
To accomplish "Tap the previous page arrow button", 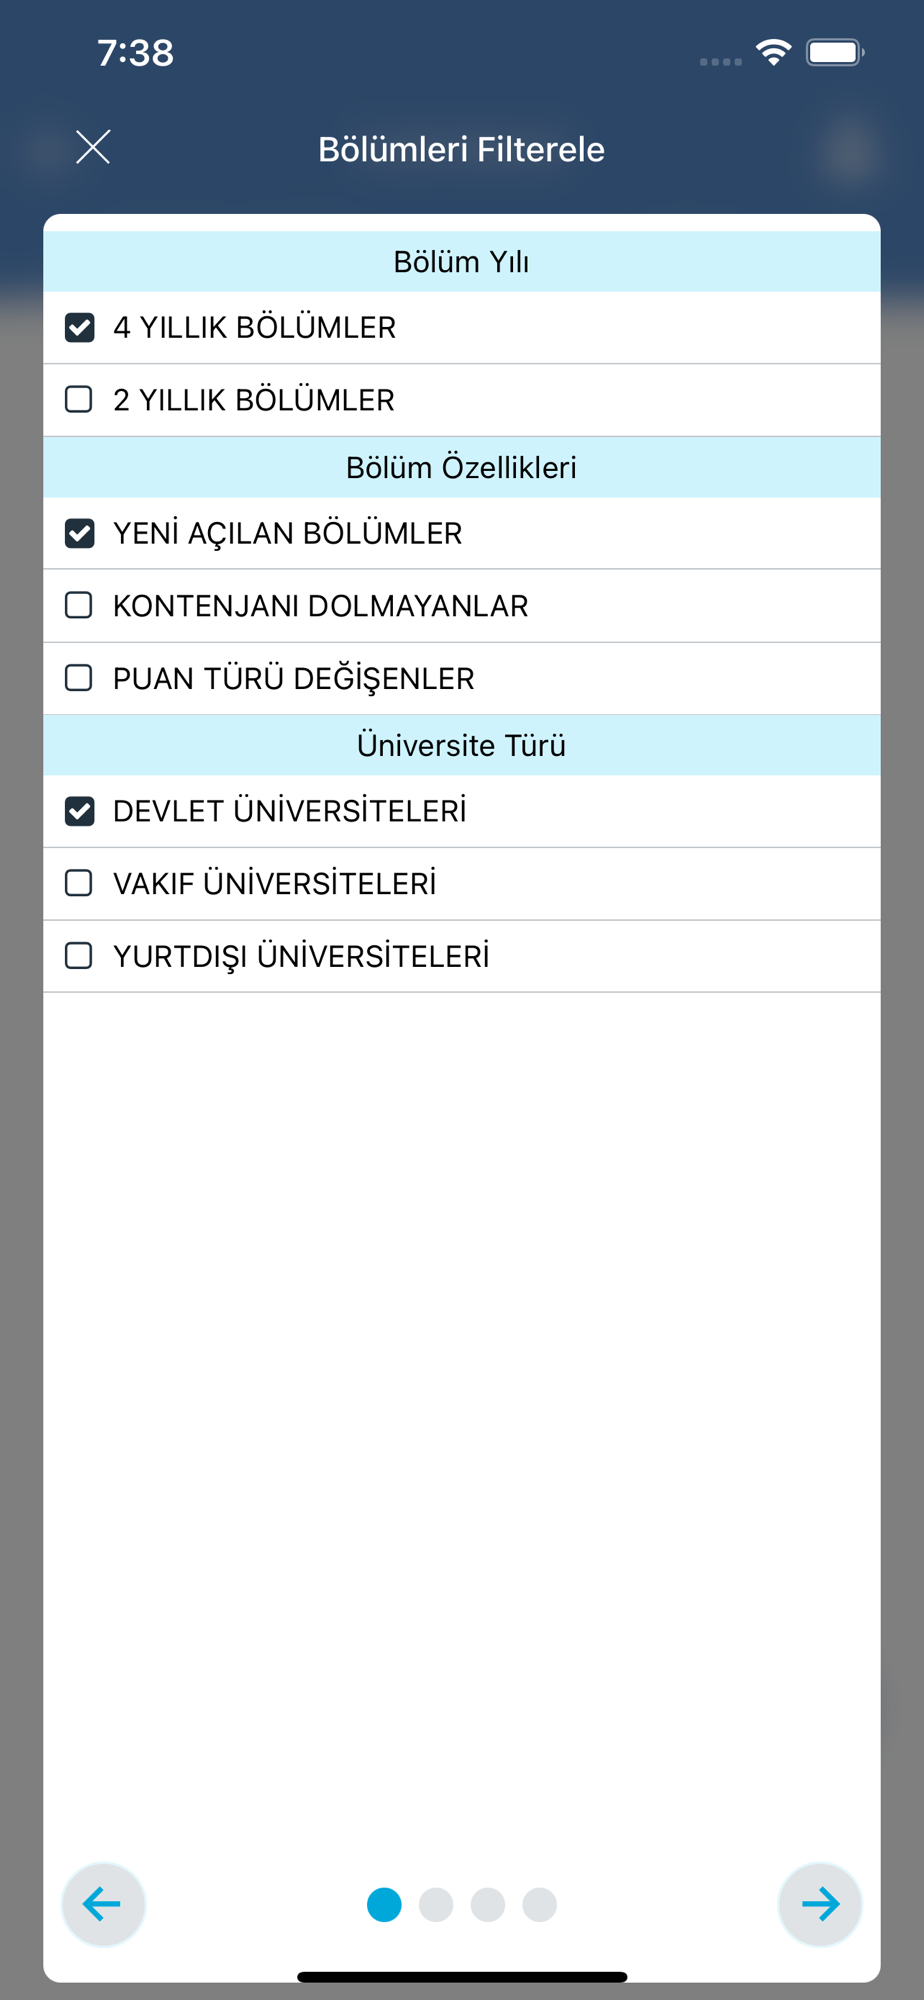I will pos(103,1904).
